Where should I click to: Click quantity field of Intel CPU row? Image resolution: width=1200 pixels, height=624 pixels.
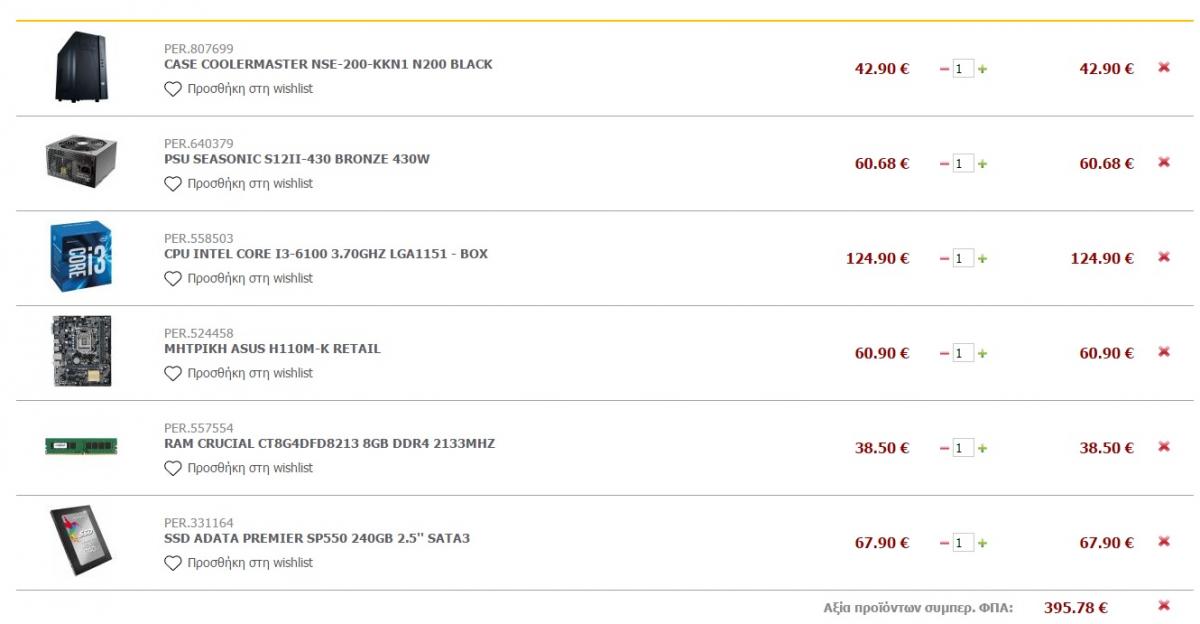[x=963, y=259]
